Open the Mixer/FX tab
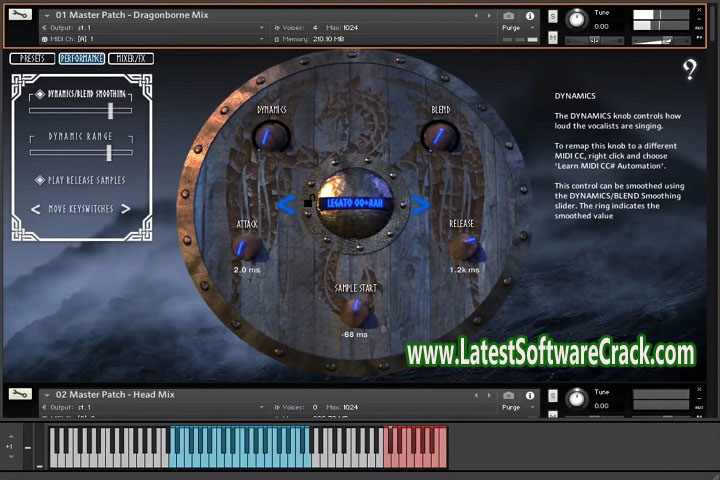720x480 pixels. coord(131,59)
